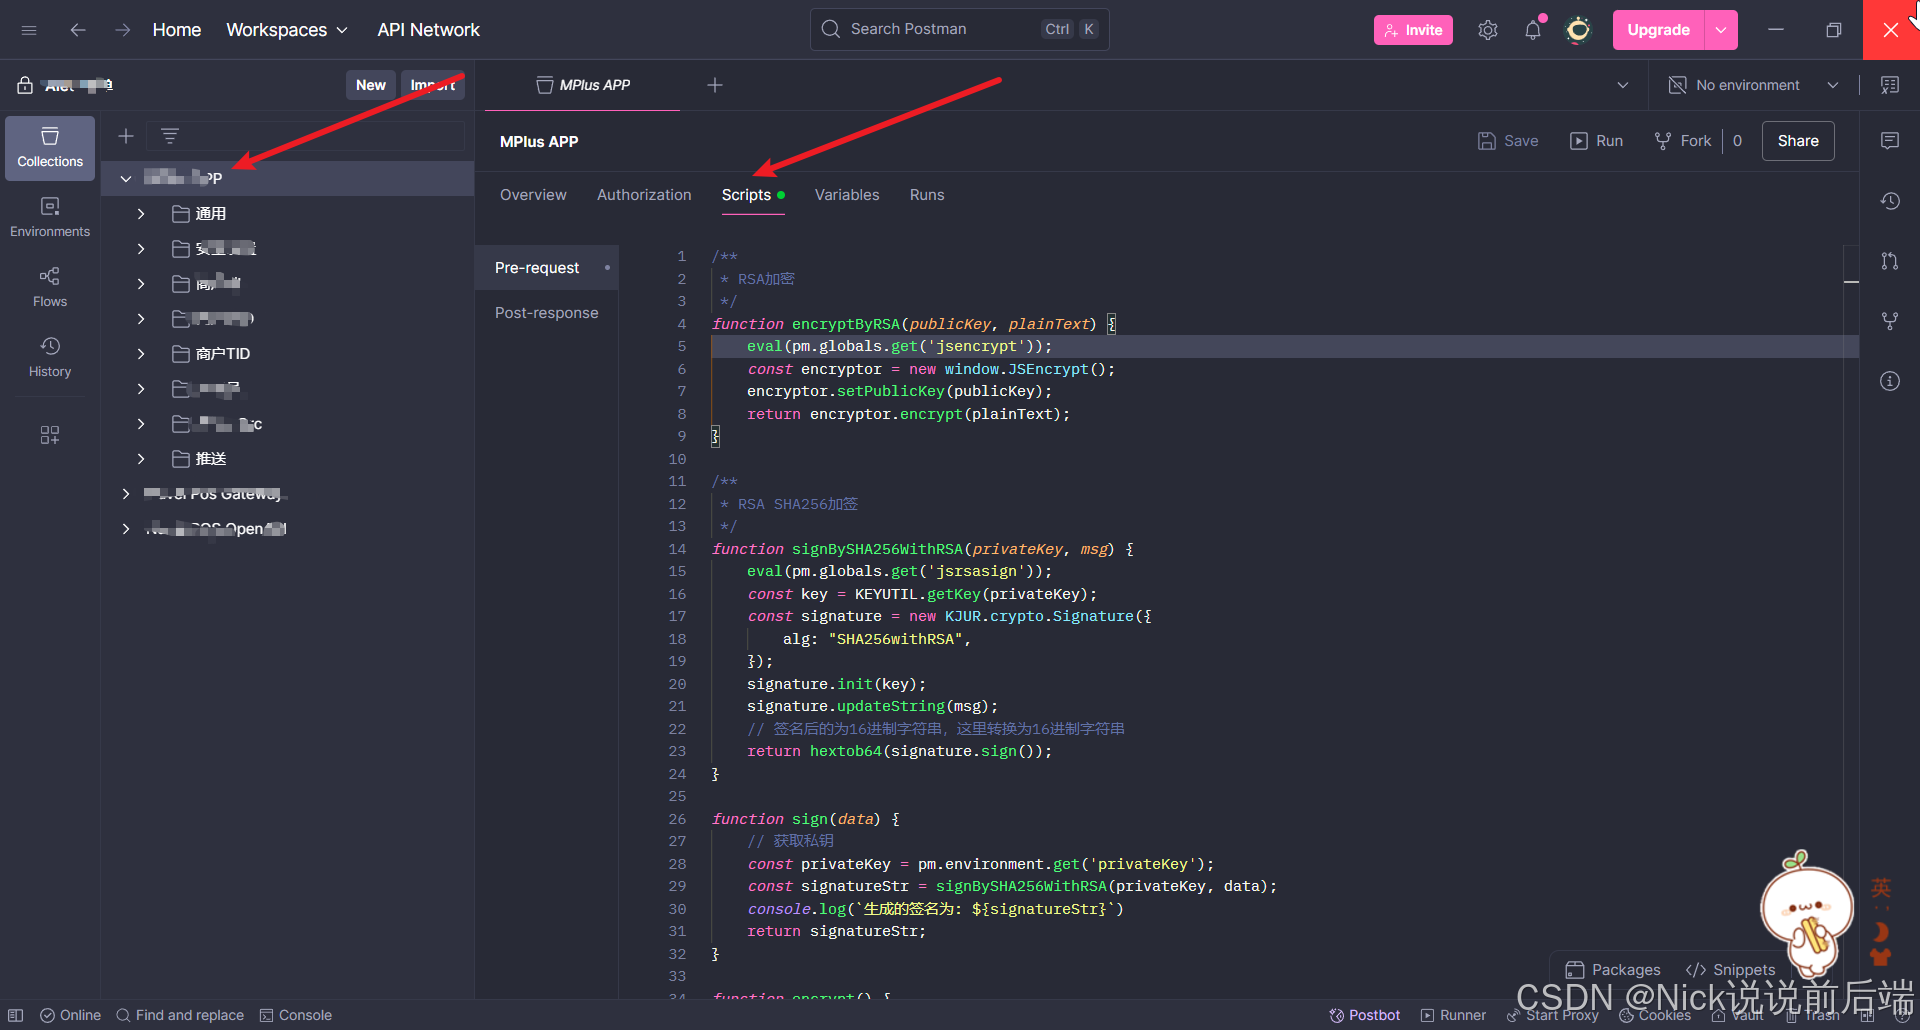Open Cookies from the status bar
This screenshot has height=1030, width=1920.
pos(1655,1015)
